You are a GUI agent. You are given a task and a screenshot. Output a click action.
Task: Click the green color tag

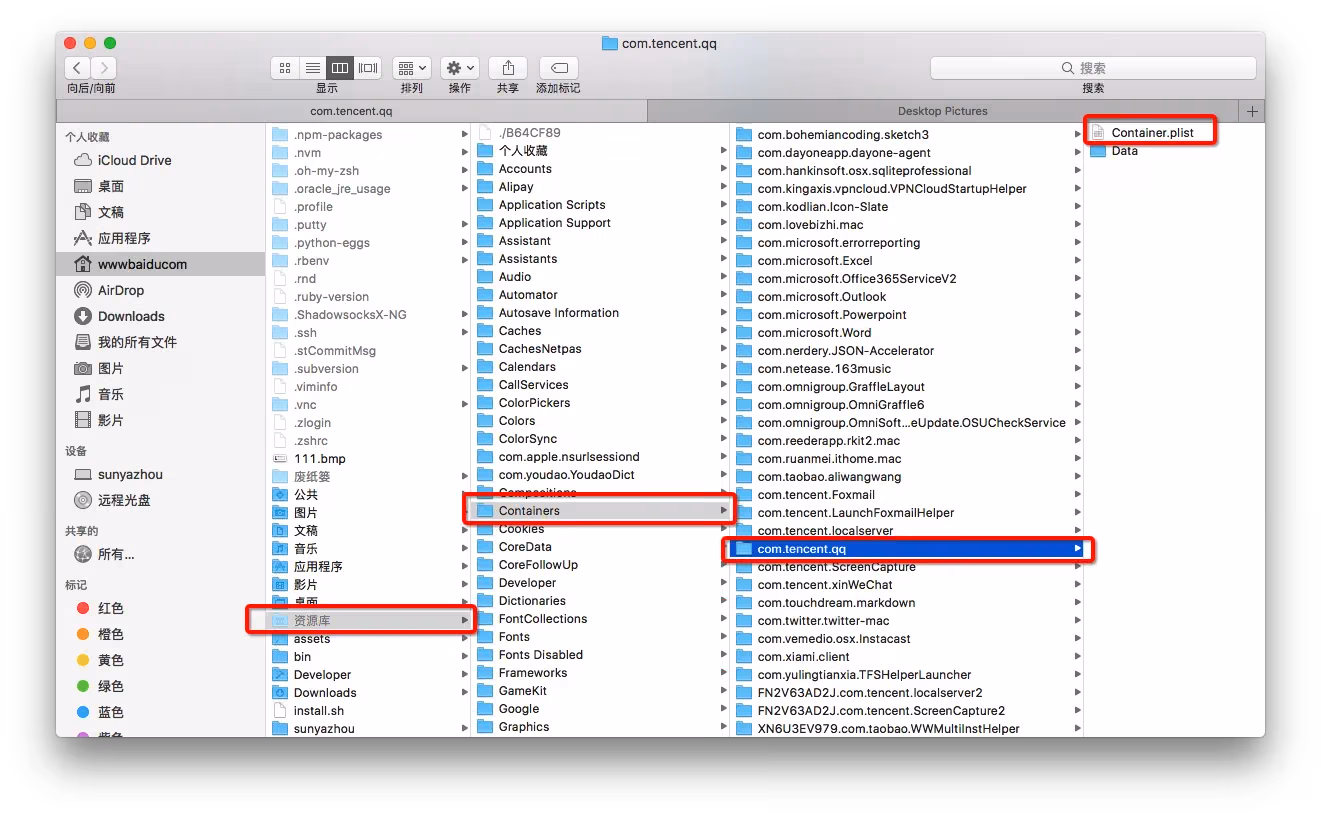pyautogui.click(x=110, y=686)
